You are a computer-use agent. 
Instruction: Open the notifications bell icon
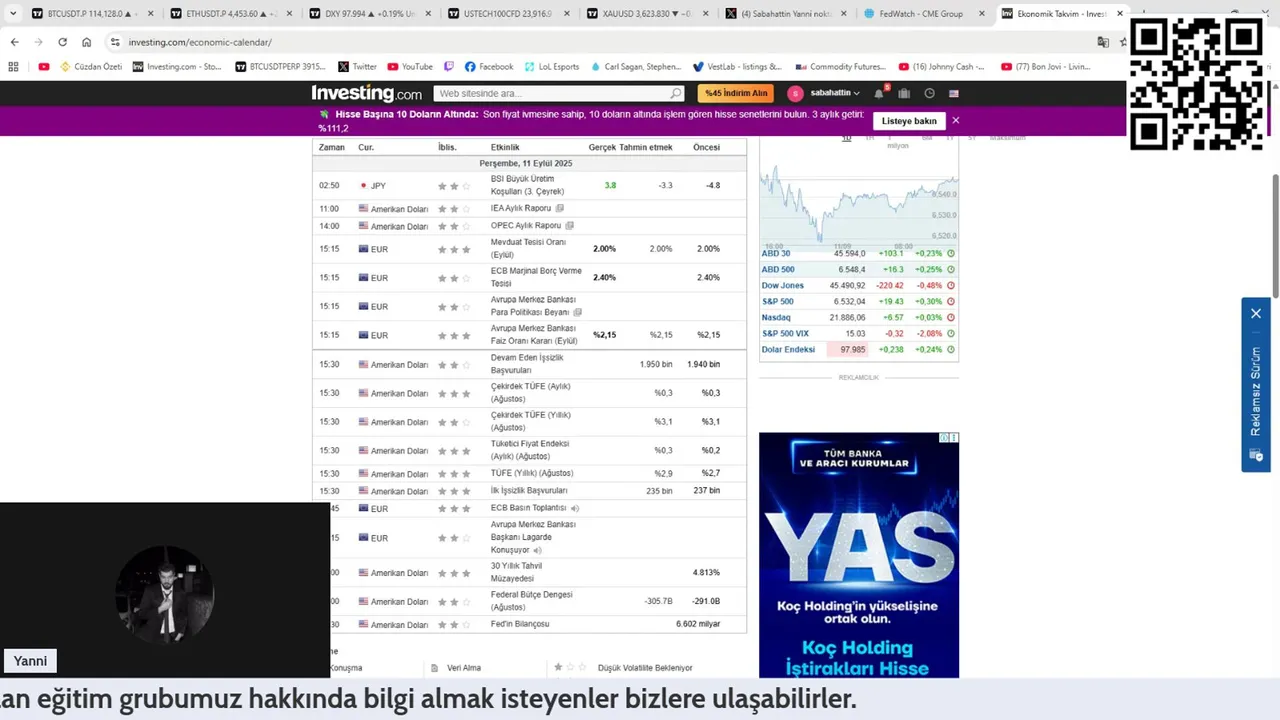879,93
